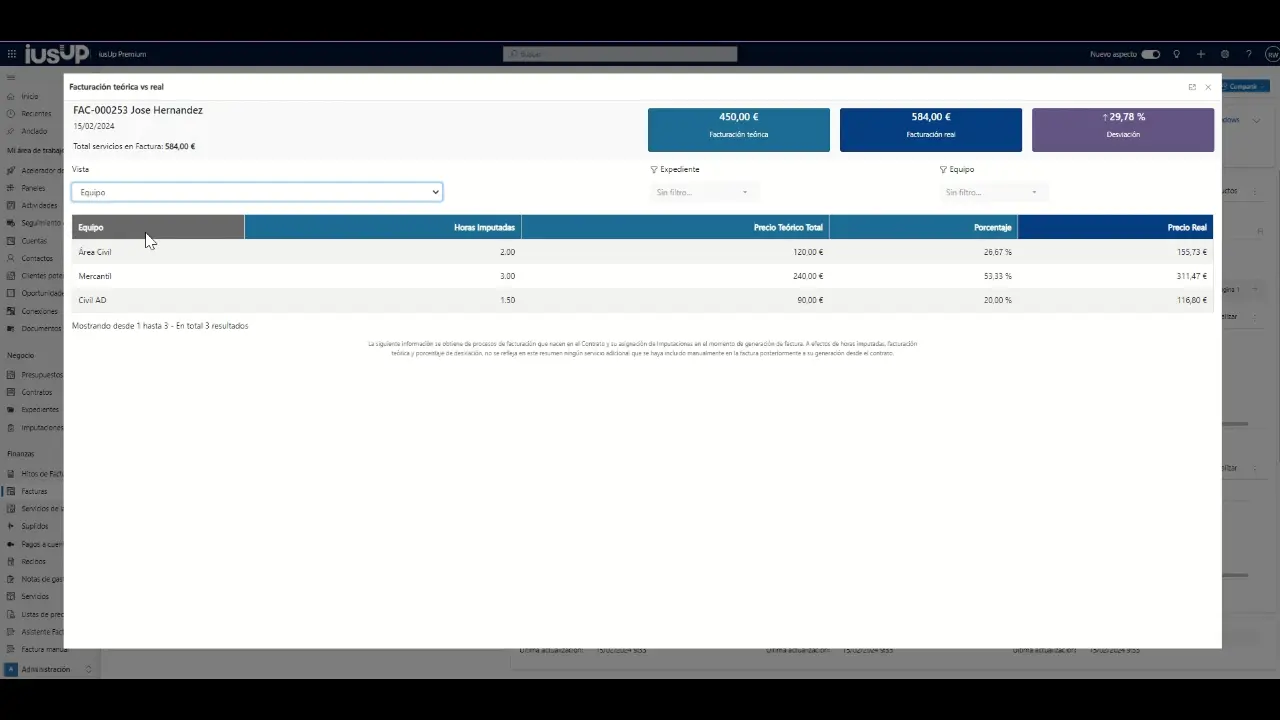
Task: Open the help question mark icon
Action: pos(1249,54)
